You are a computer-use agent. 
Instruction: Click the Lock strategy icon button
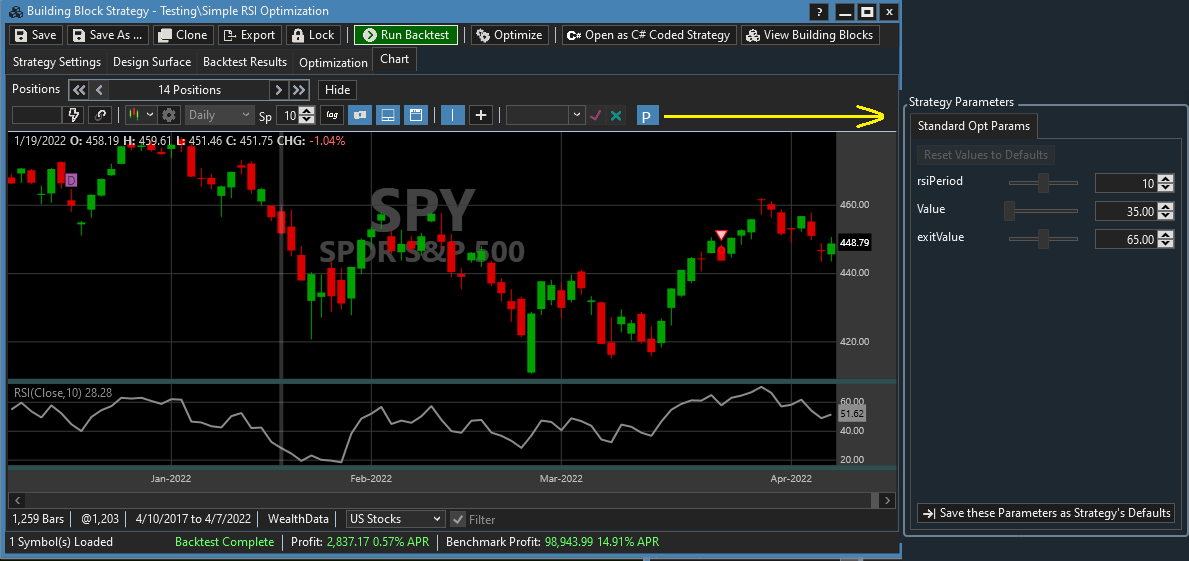pyautogui.click(x=313, y=35)
